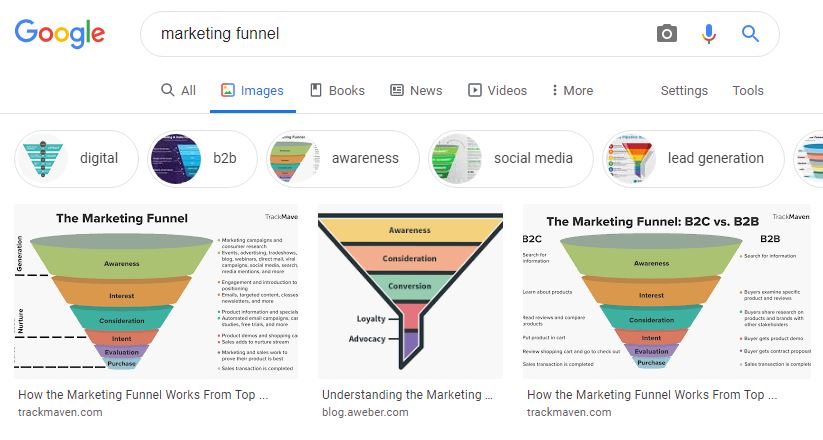This screenshot has width=823, height=440.
Task: Switch to the Books tab
Action: tap(337, 90)
